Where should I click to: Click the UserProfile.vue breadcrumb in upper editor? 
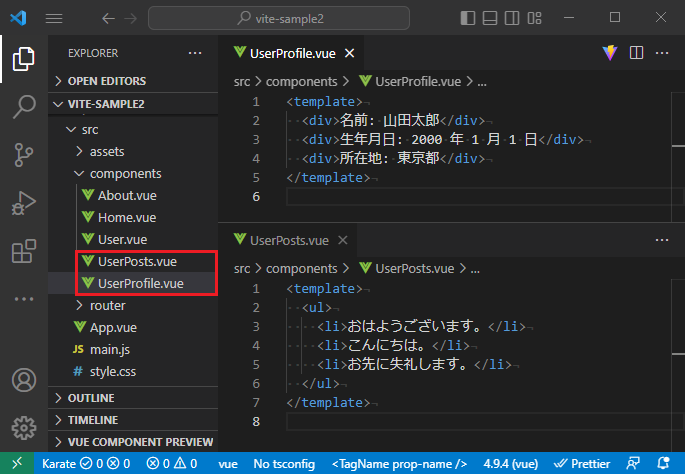[x=410, y=82]
